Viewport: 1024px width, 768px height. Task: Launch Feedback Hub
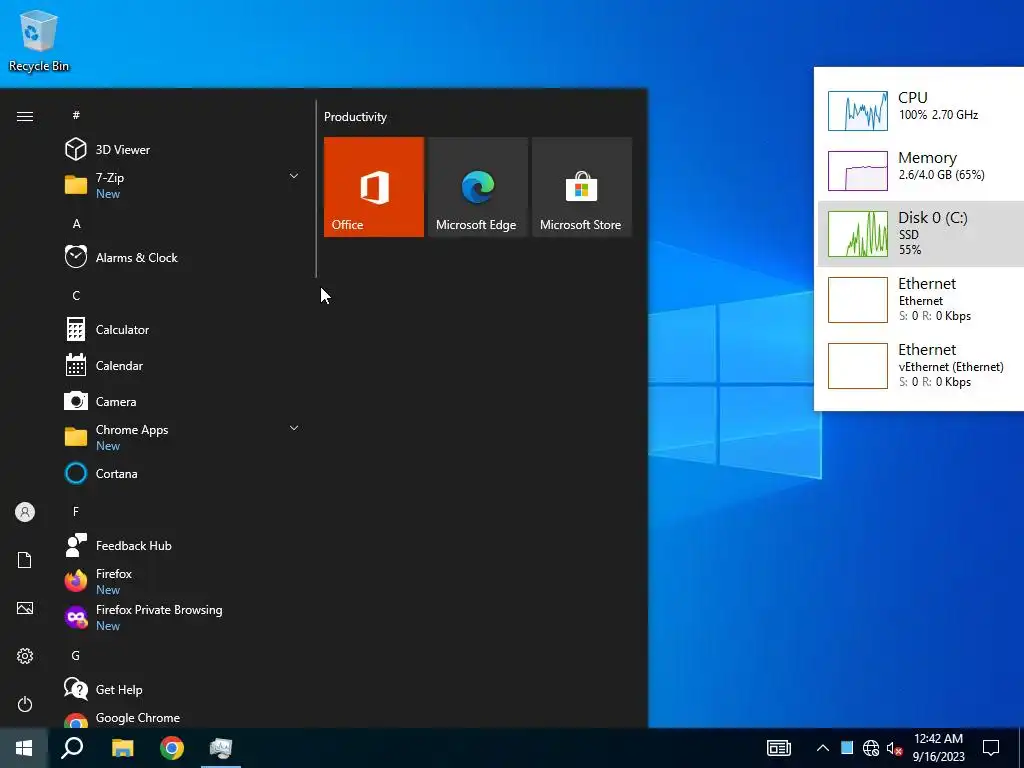click(183, 545)
